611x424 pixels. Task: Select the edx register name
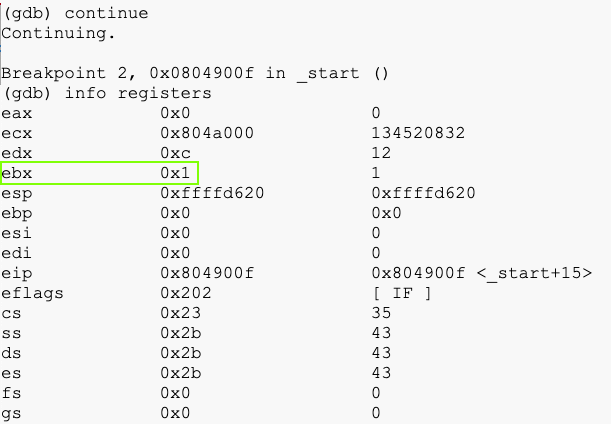(x=17, y=153)
